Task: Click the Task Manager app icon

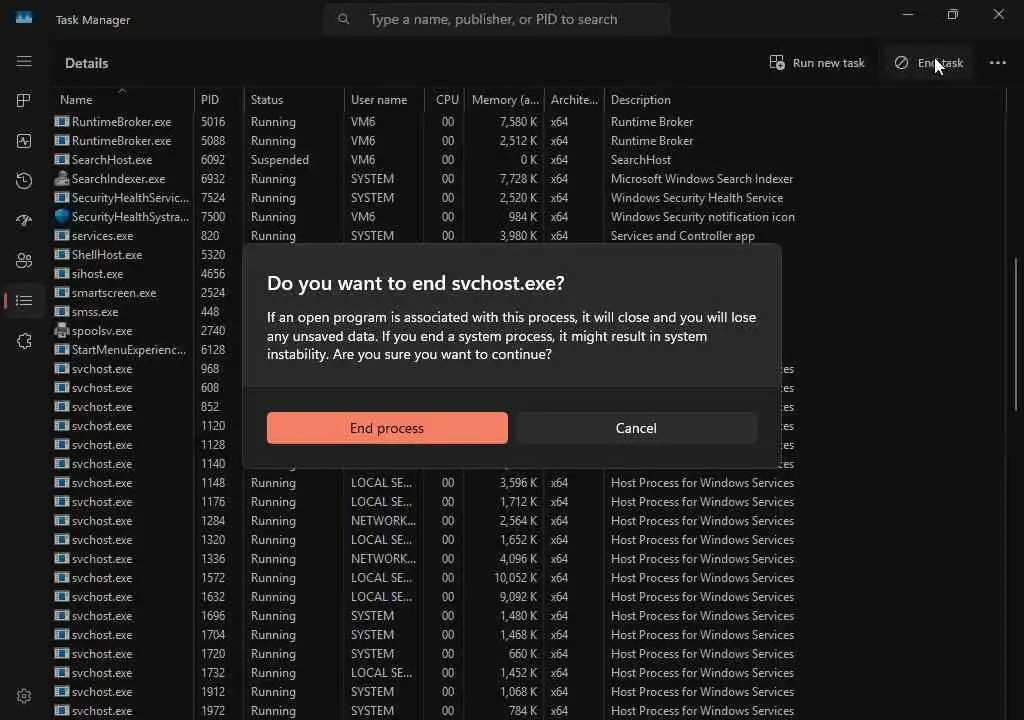Action: 24,18
